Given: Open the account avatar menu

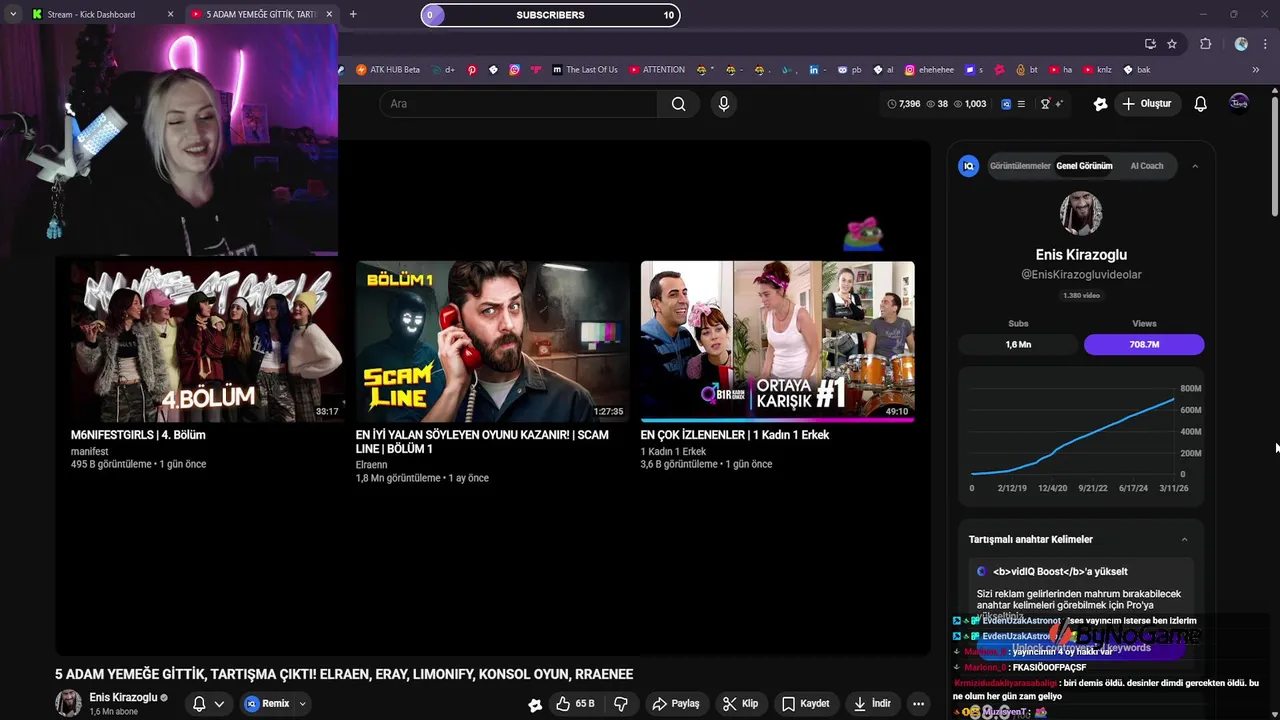Looking at the screenshot, I should (x=1239, y=103).
